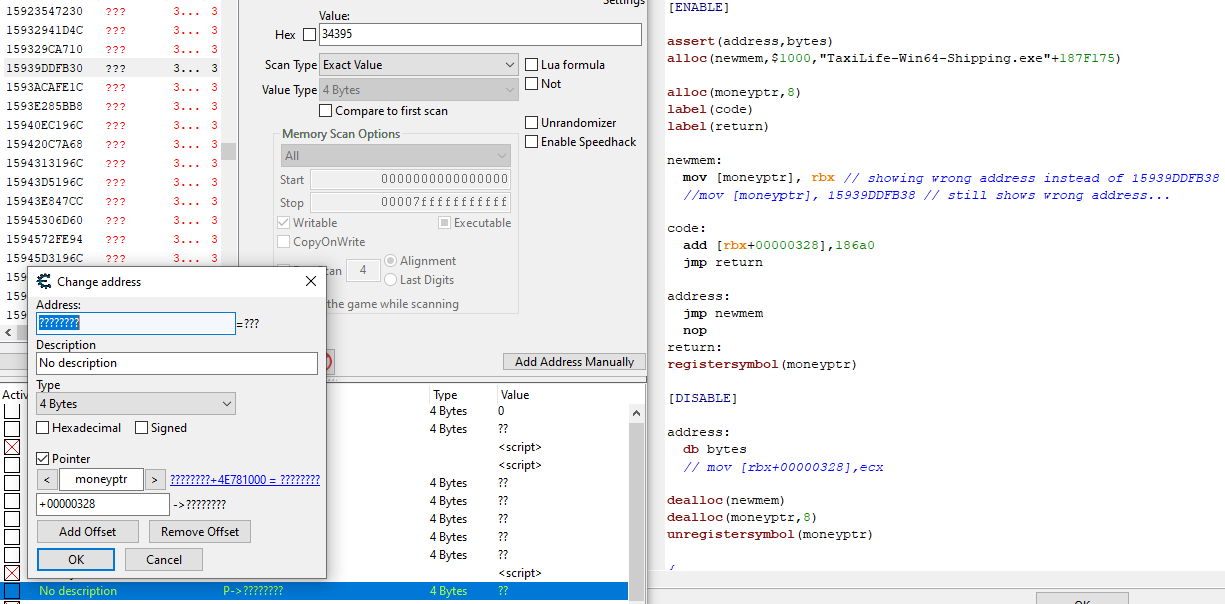Screen dimensions: 1225x604
Task: Click the Add Offset button
Action: 87,532
